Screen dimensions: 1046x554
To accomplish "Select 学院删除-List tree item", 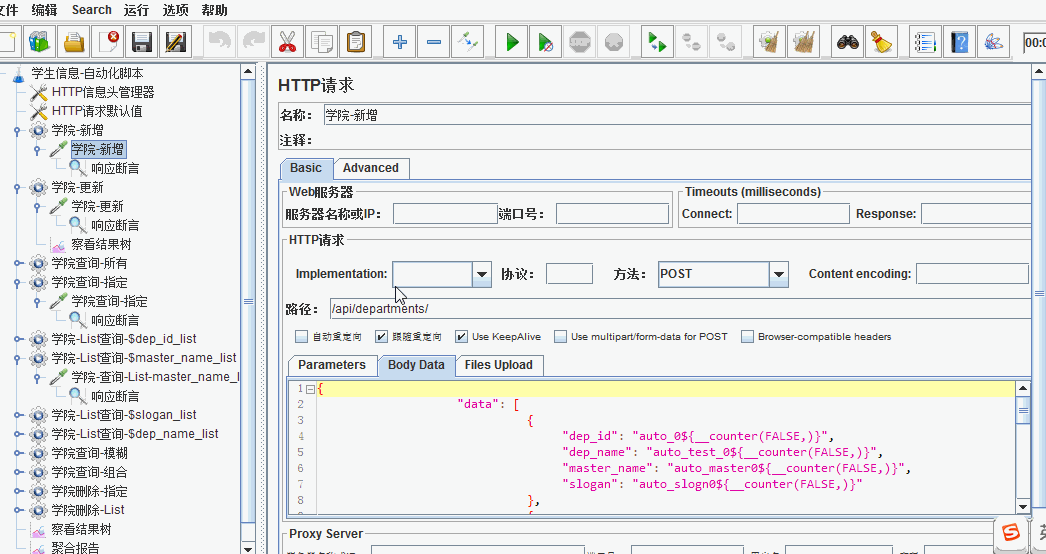I will pyautogui.click(x=88, y=510).
